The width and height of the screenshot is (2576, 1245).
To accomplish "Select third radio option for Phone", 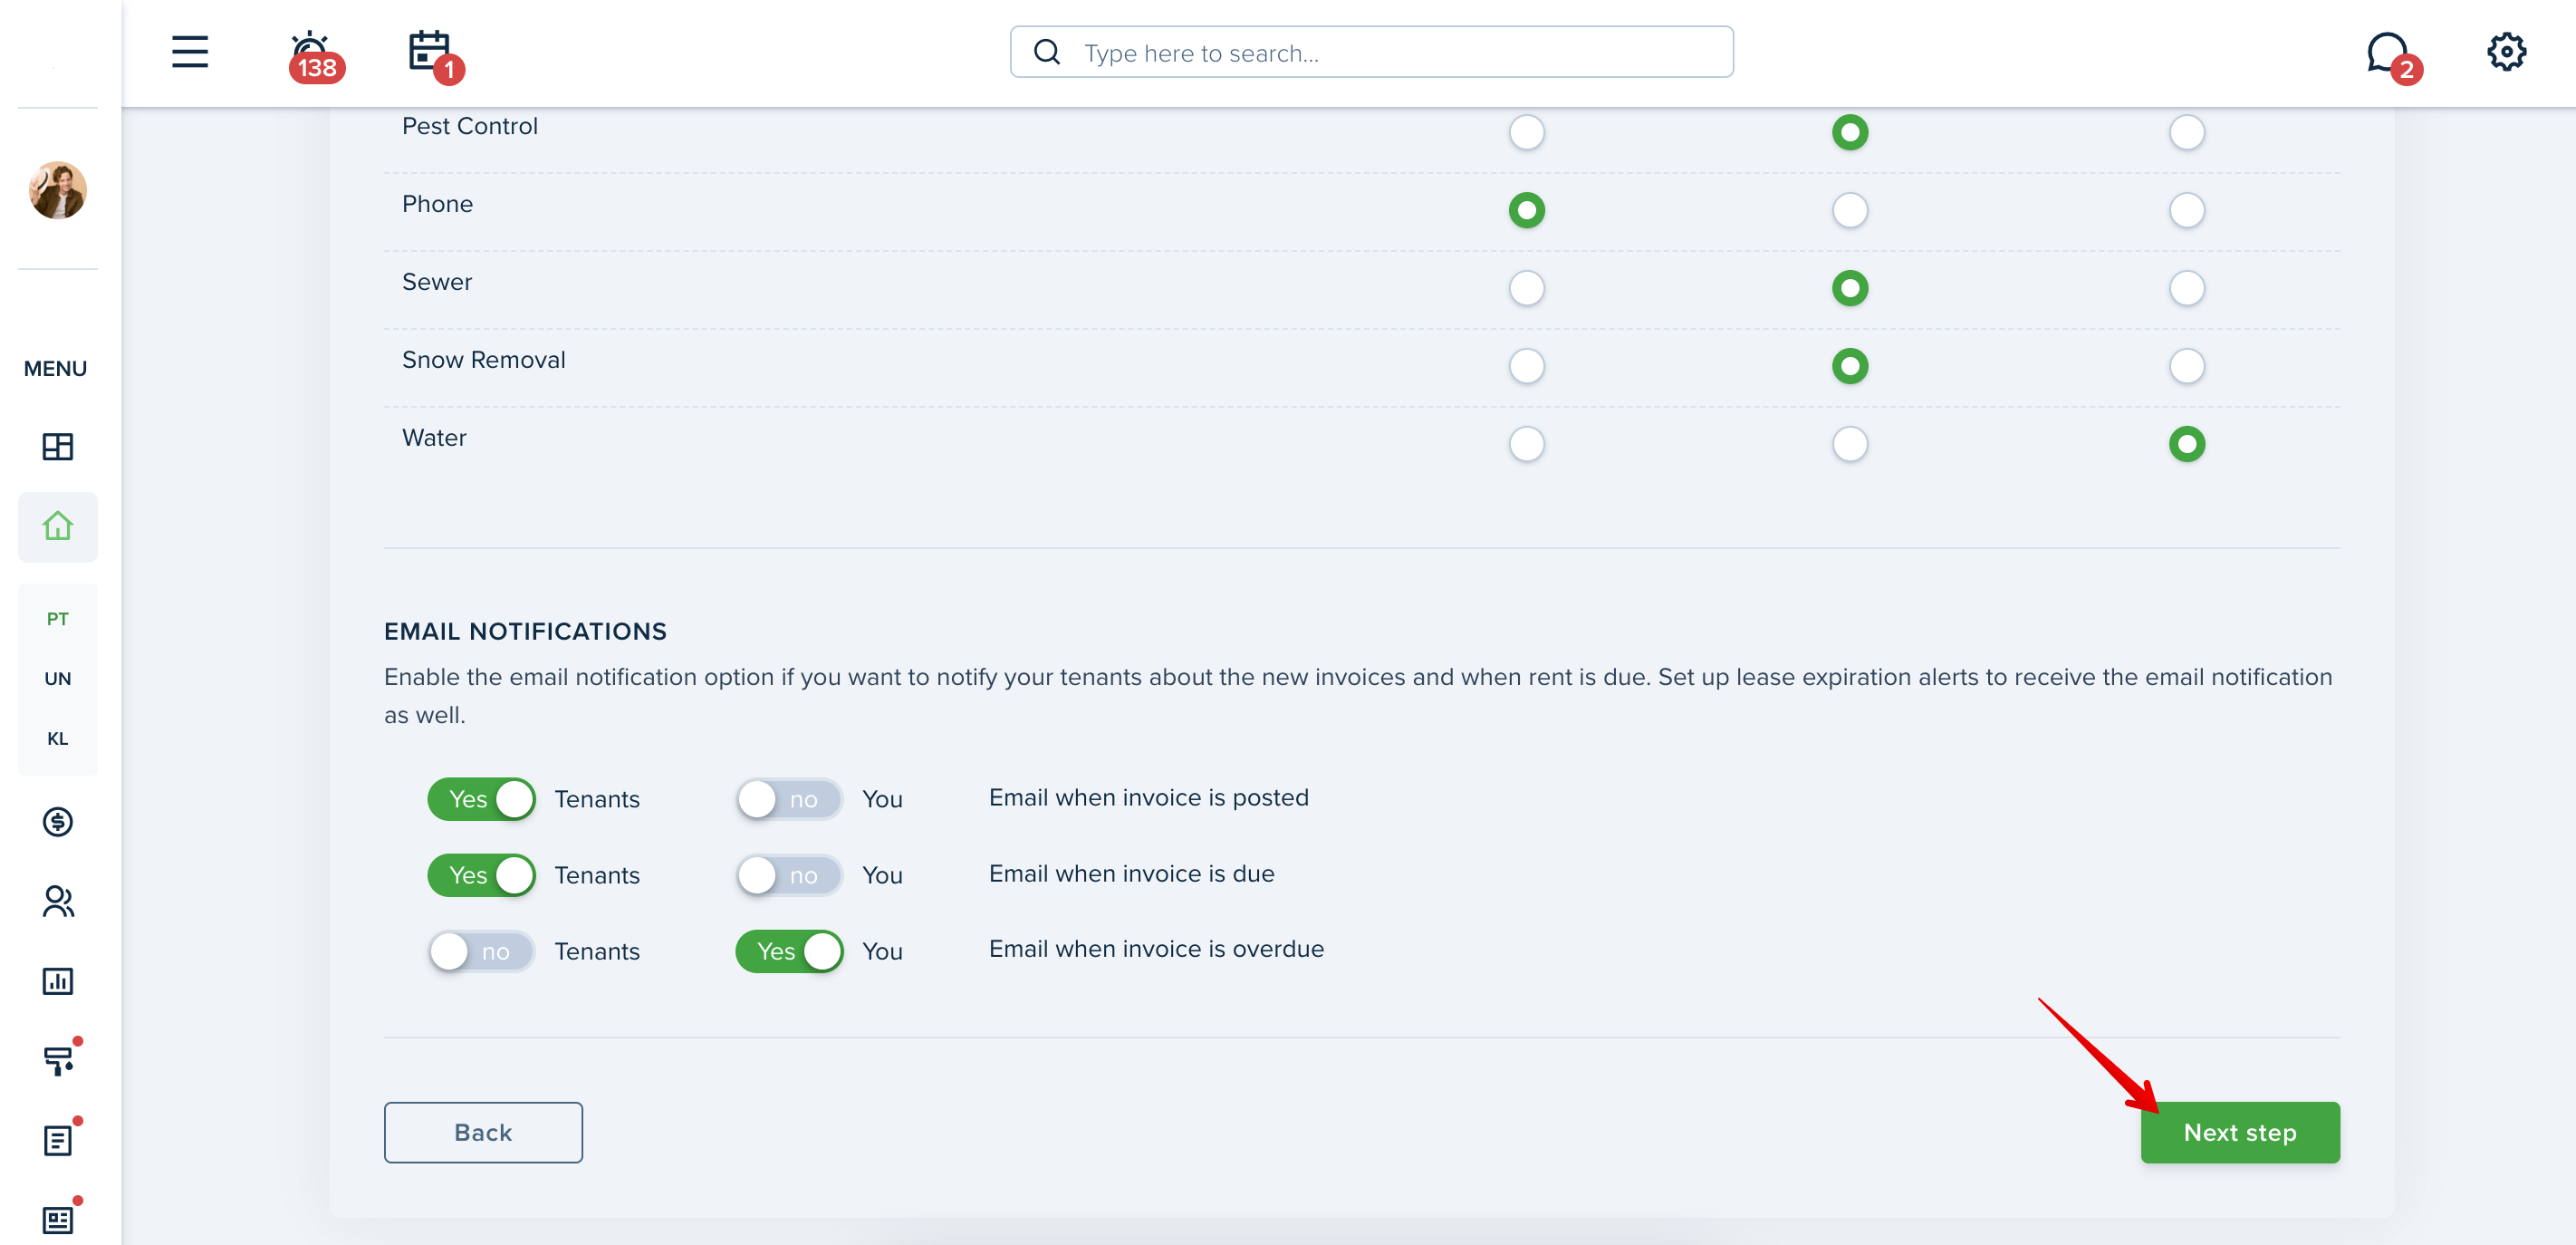I will point(2187,210).
